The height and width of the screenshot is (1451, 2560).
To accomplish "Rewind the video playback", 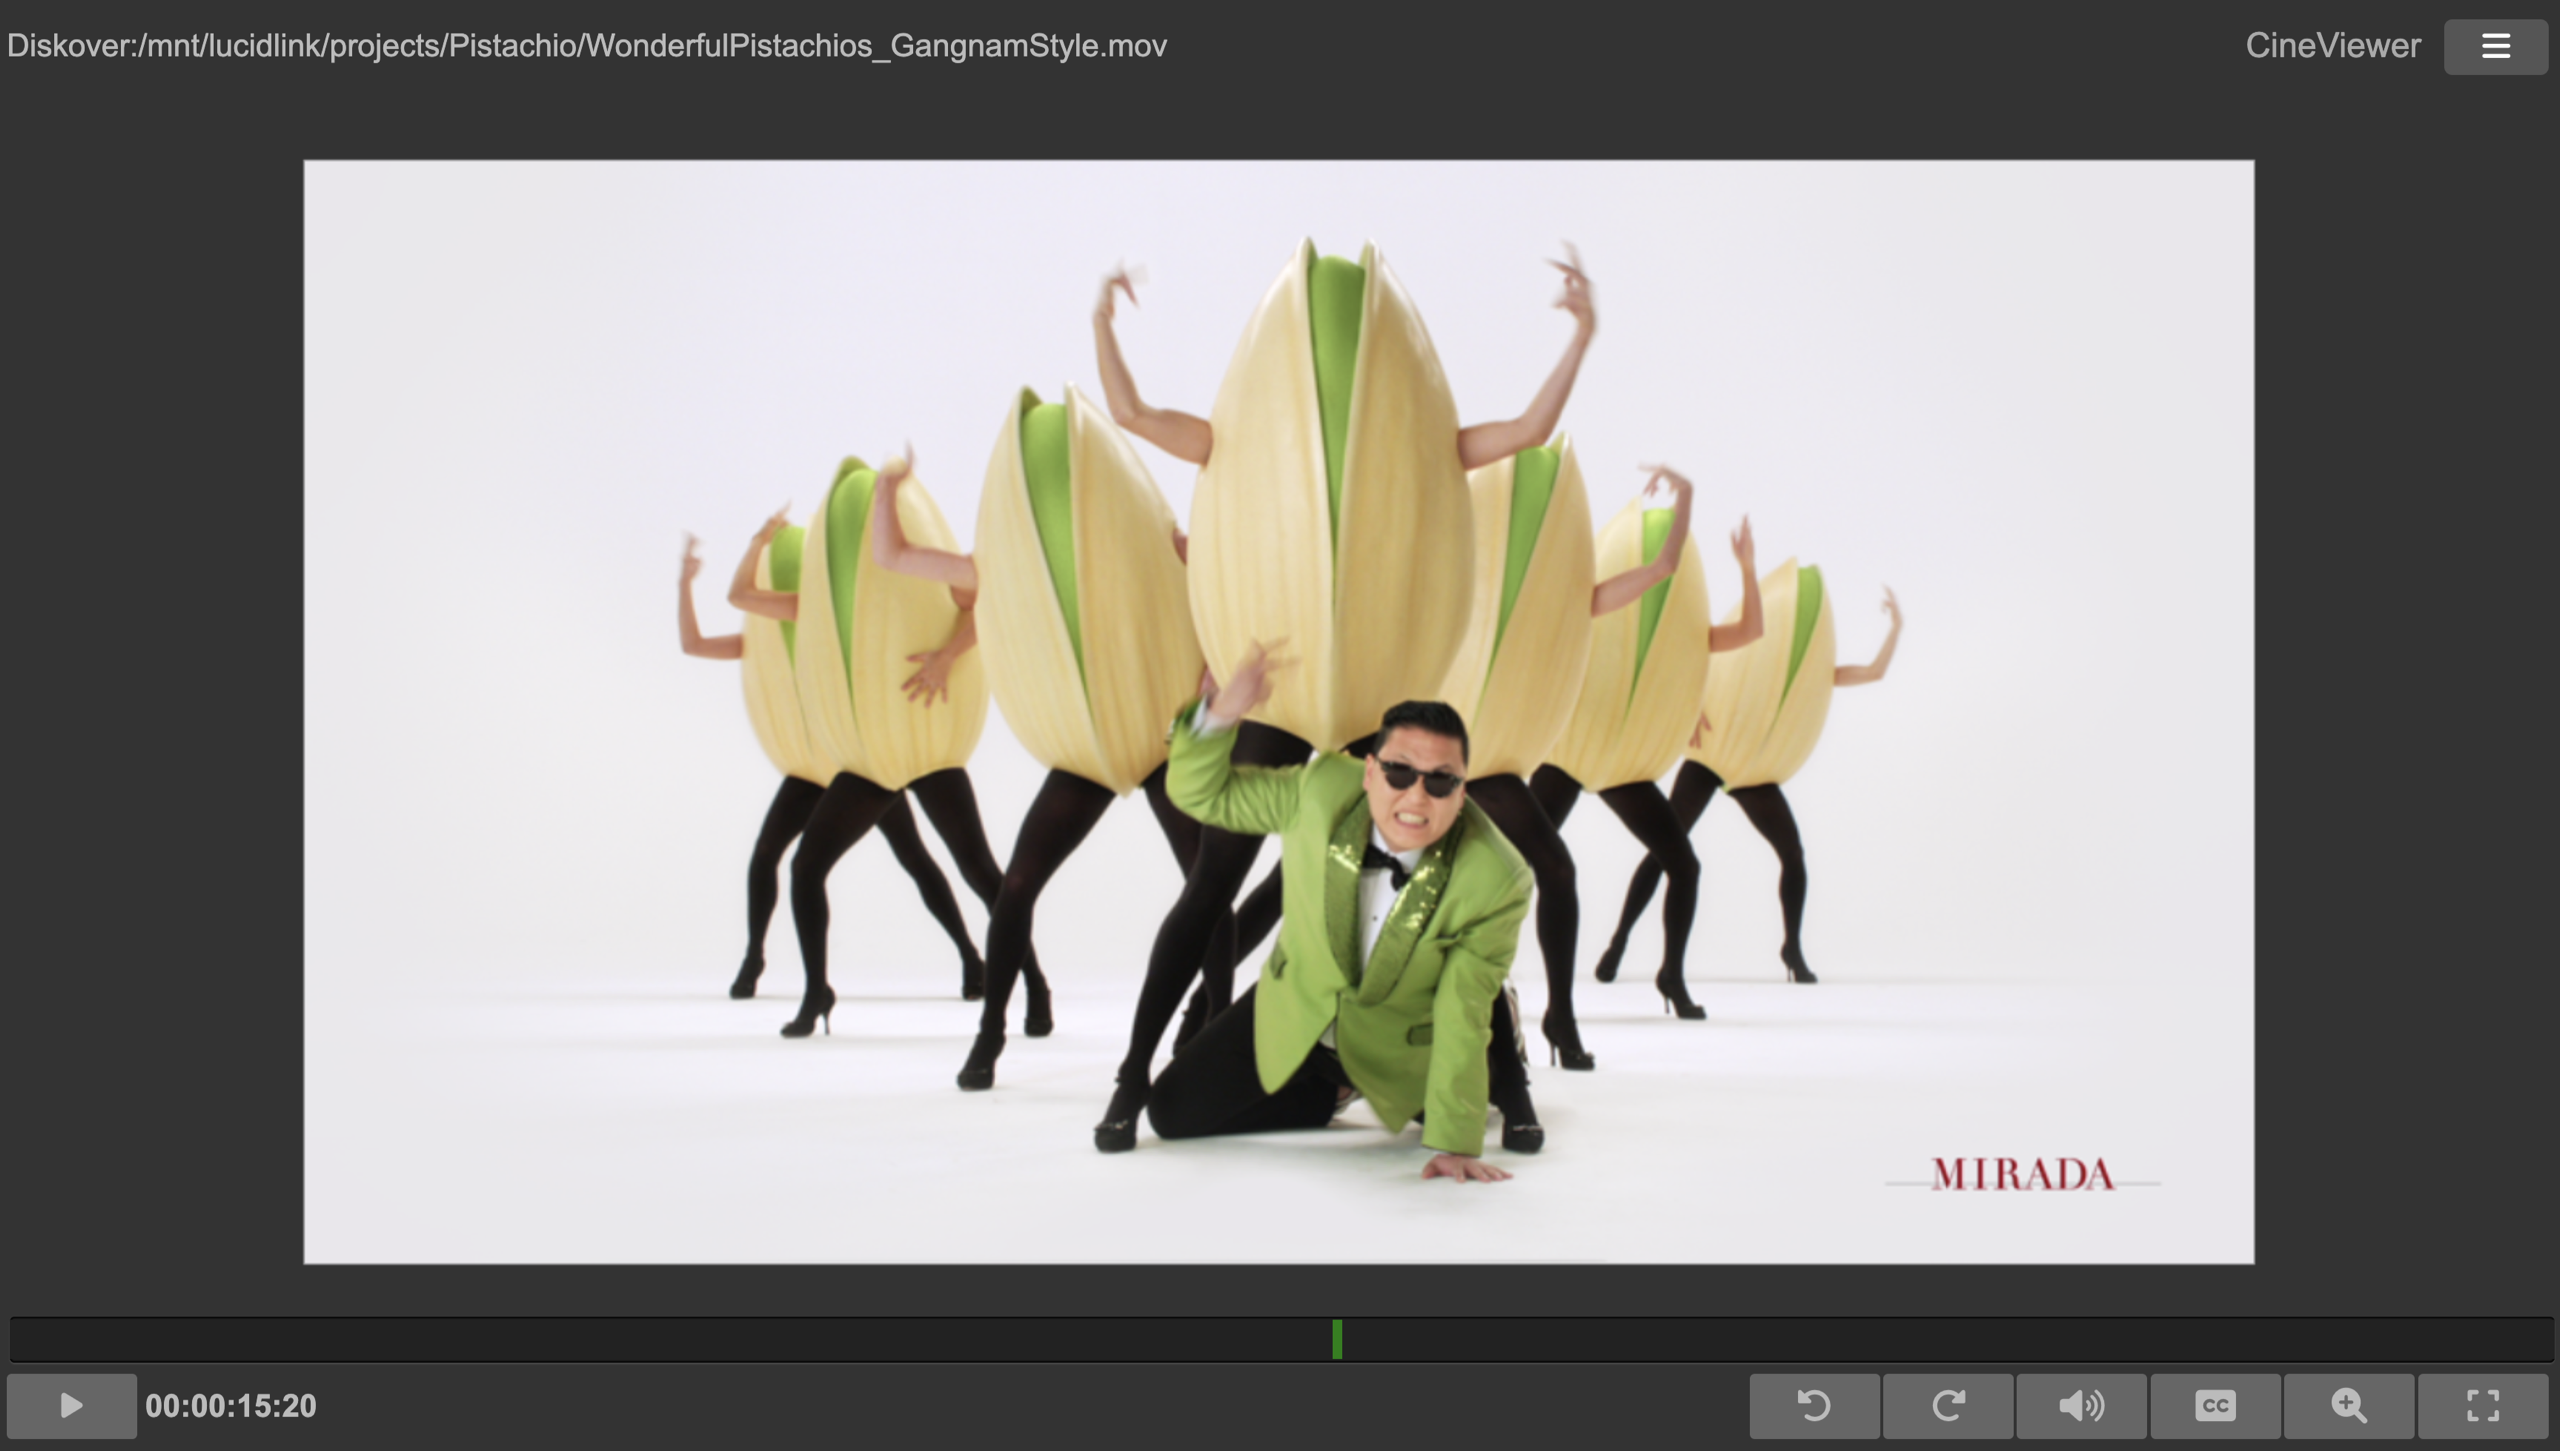I will (1815, 1405).
